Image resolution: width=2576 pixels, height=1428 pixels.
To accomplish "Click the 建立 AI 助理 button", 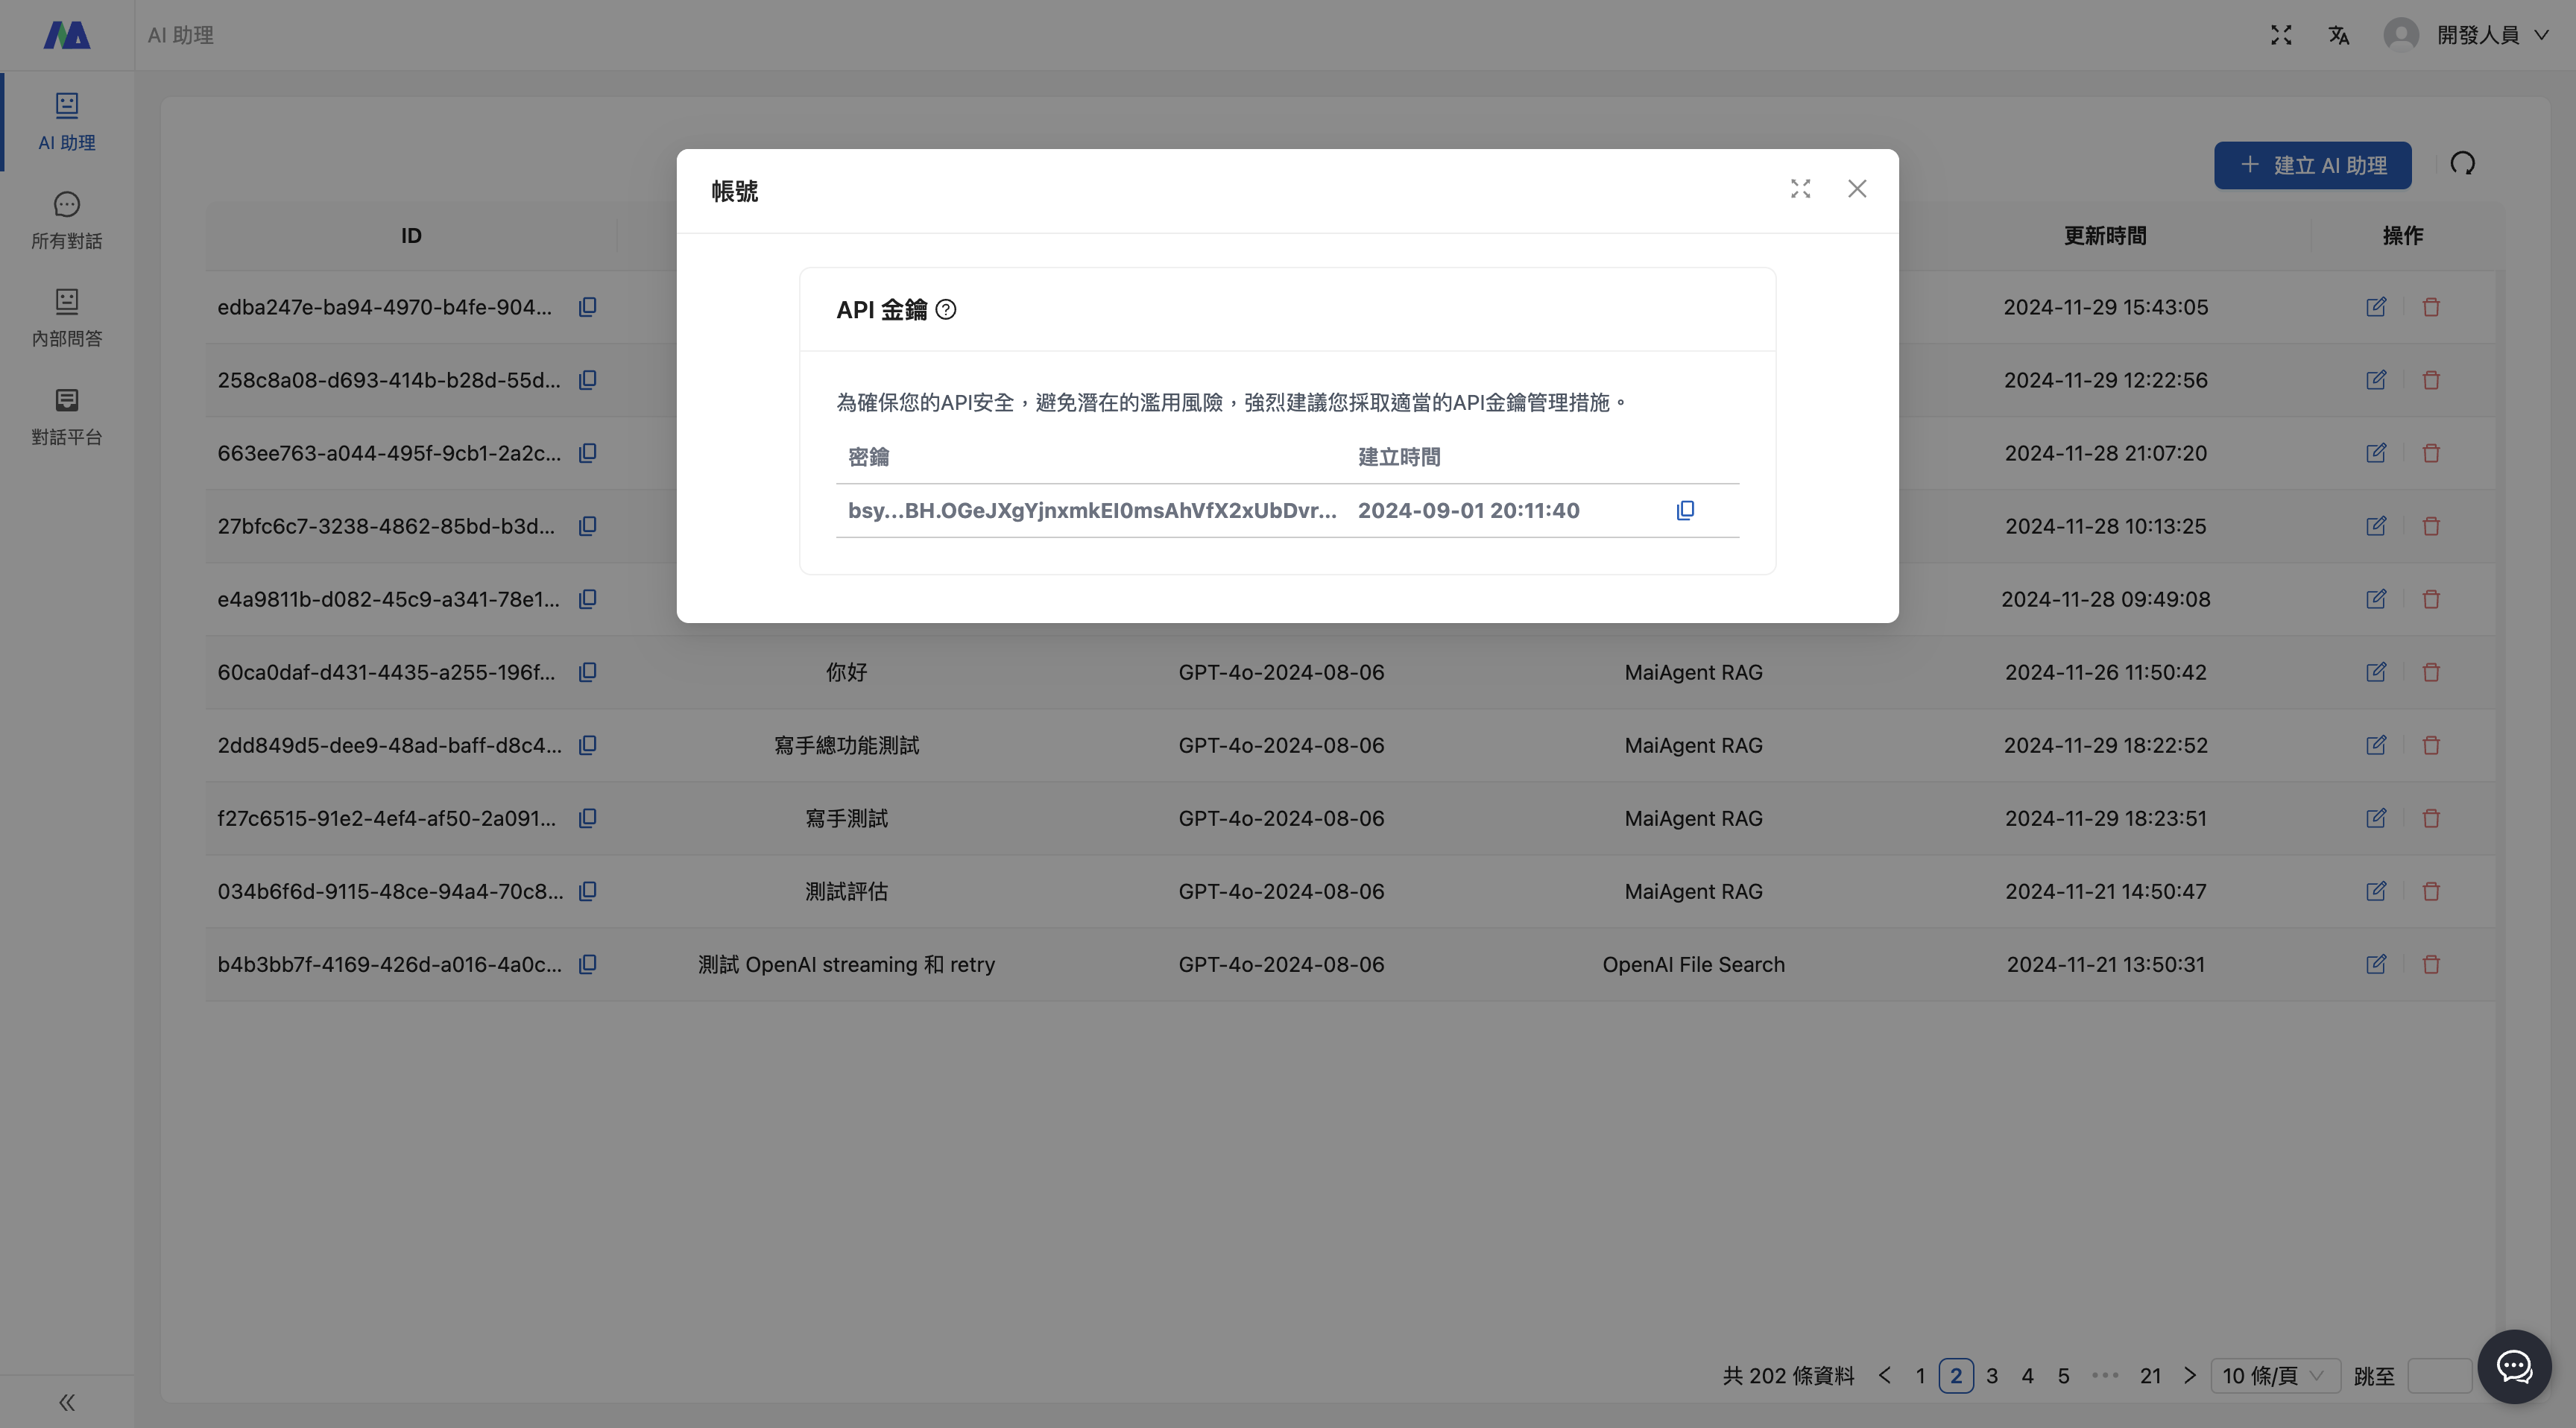I will pyautogui.click(x=2312, y=165).
